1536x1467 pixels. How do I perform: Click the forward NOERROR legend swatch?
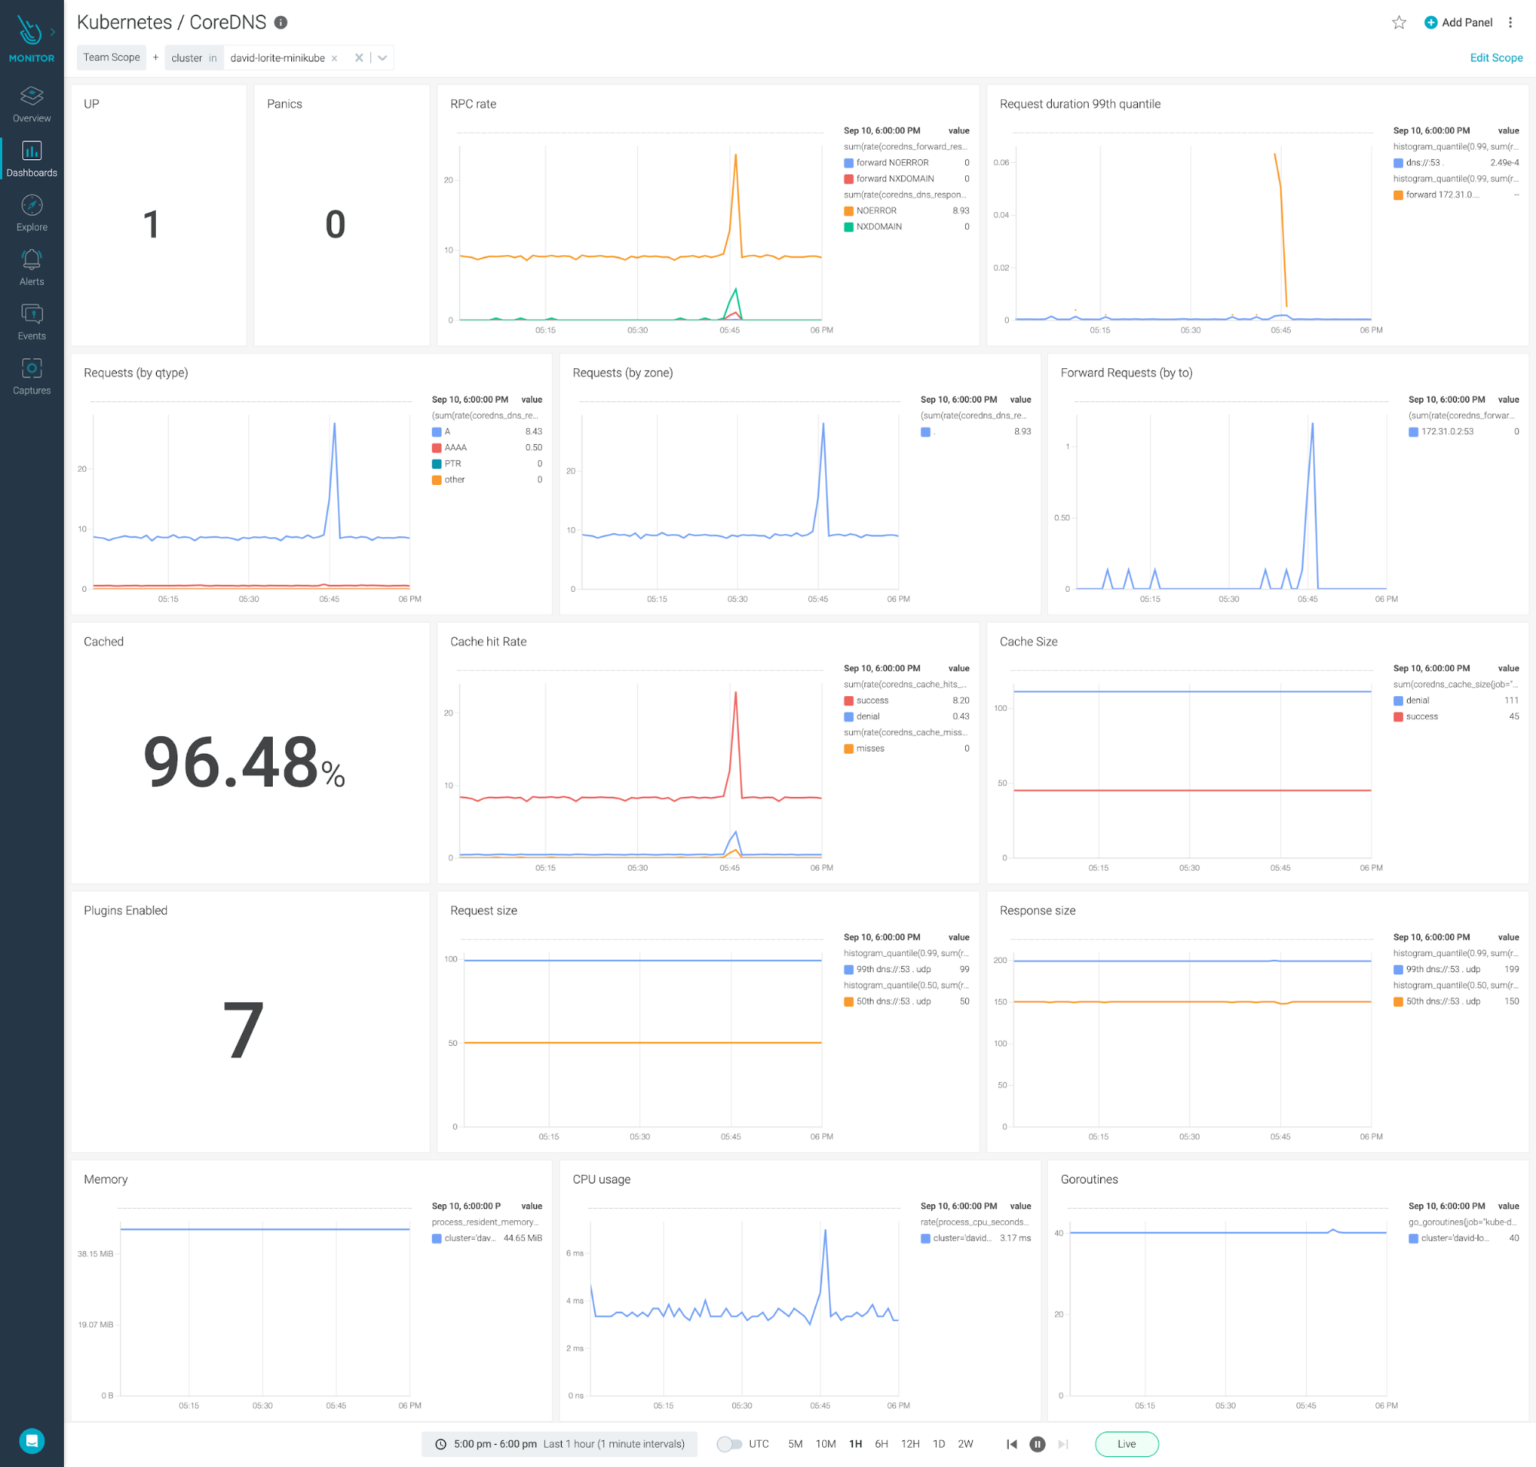click(x=849, y=163)
